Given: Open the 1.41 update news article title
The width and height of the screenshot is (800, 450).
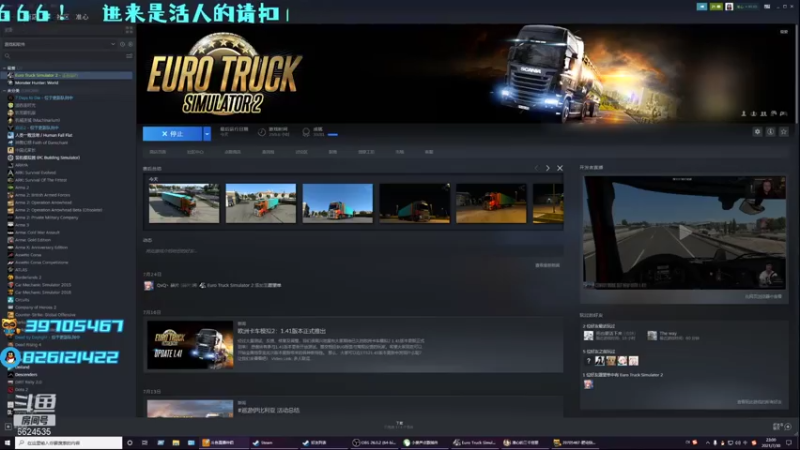Looking at the screenshot, I should (x=282, y=331).
